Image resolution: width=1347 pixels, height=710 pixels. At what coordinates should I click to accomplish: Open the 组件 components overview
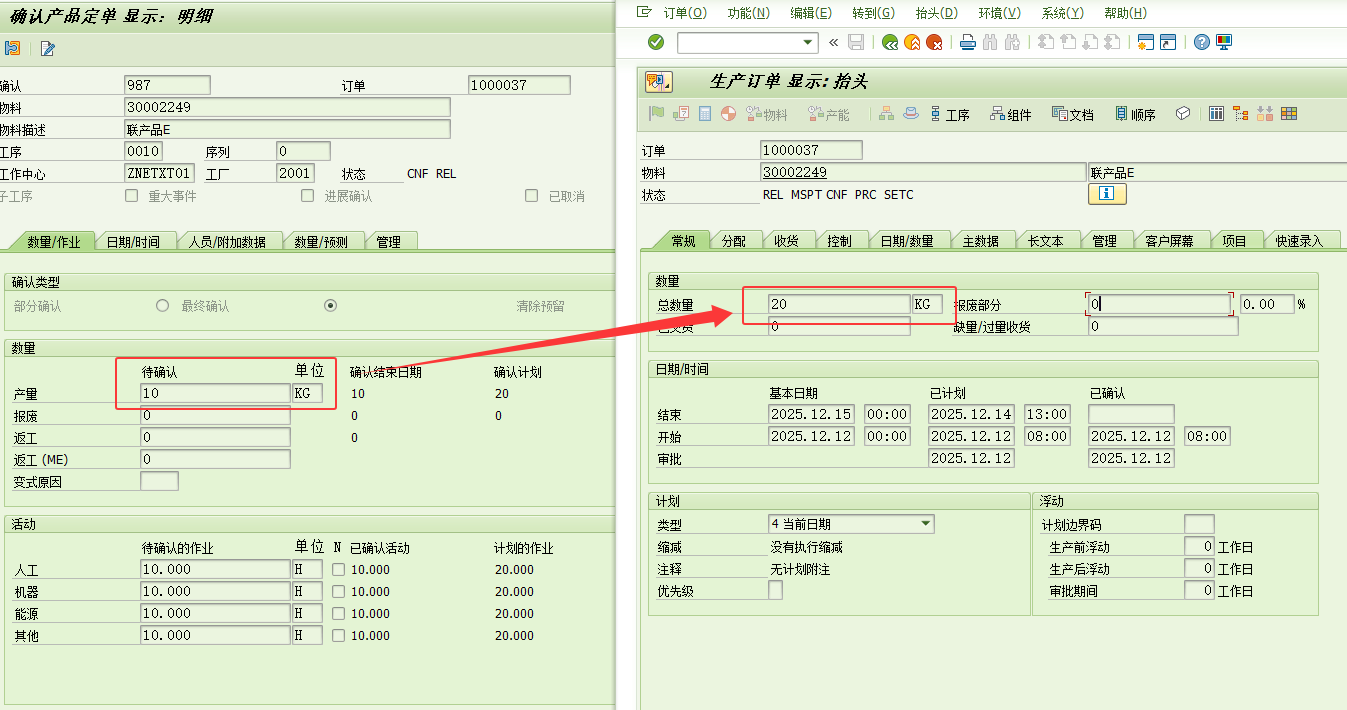(x=1010, y=115)
